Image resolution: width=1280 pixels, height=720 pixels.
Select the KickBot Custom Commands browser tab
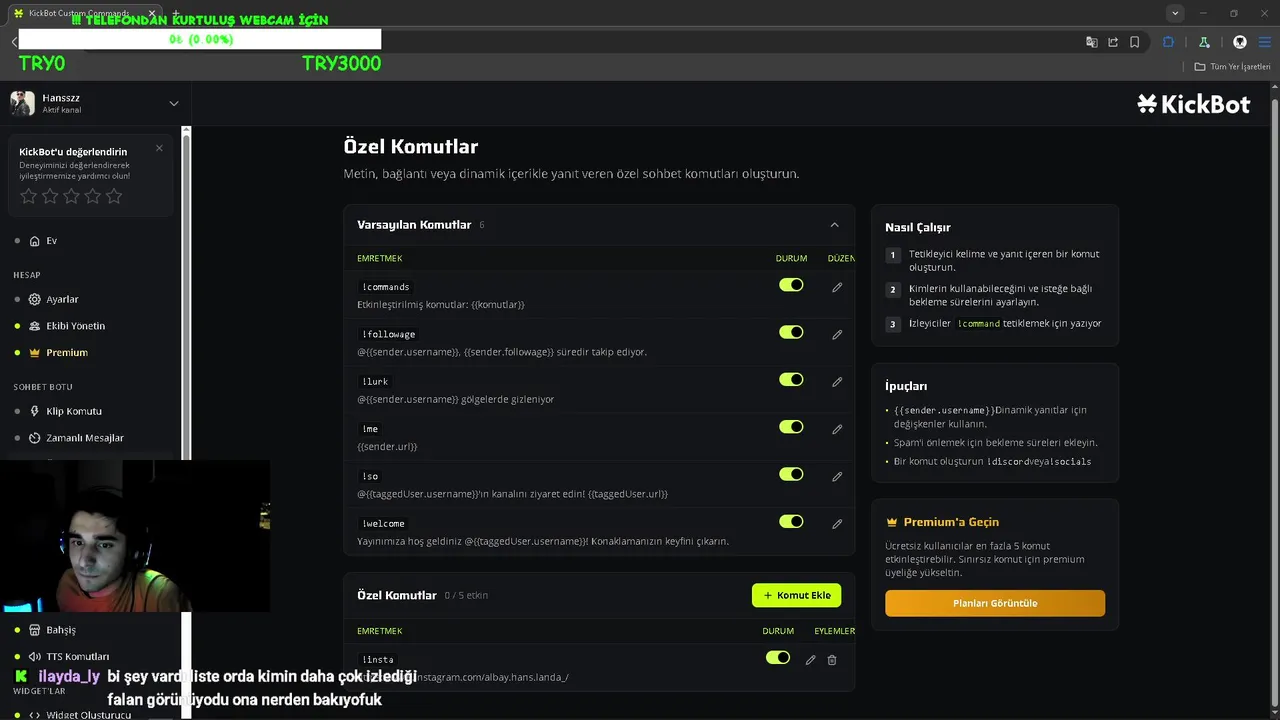tap(84, 13)
